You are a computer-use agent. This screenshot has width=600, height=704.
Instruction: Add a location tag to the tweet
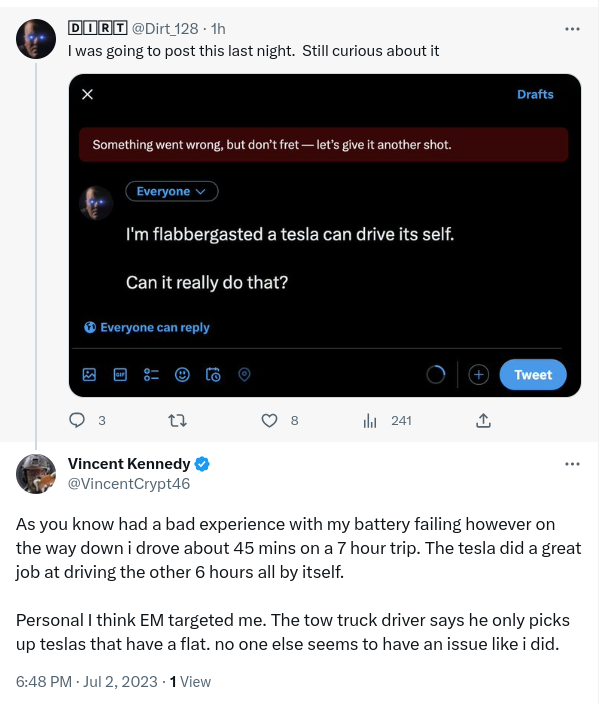(244, 375)
